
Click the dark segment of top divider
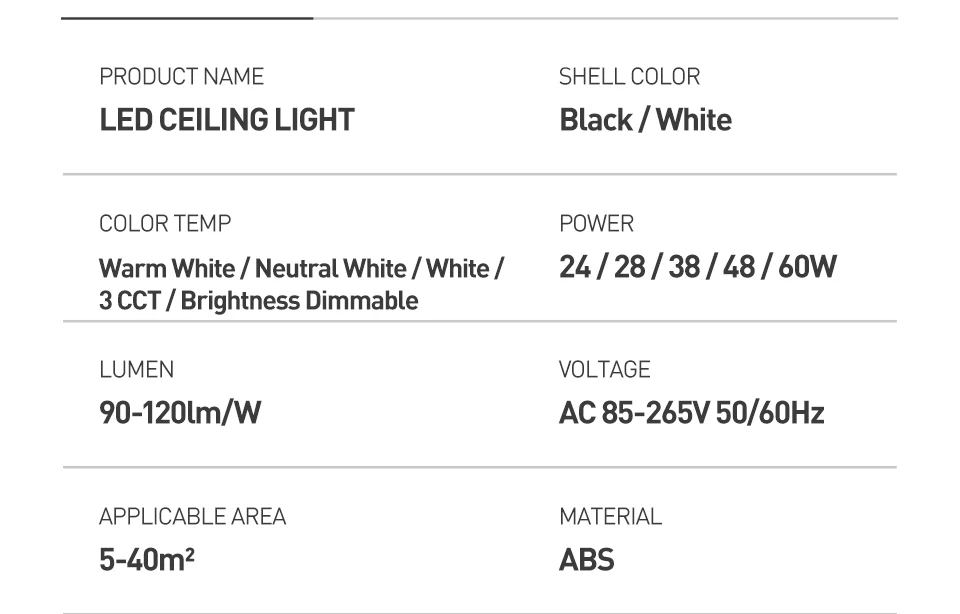187,18
